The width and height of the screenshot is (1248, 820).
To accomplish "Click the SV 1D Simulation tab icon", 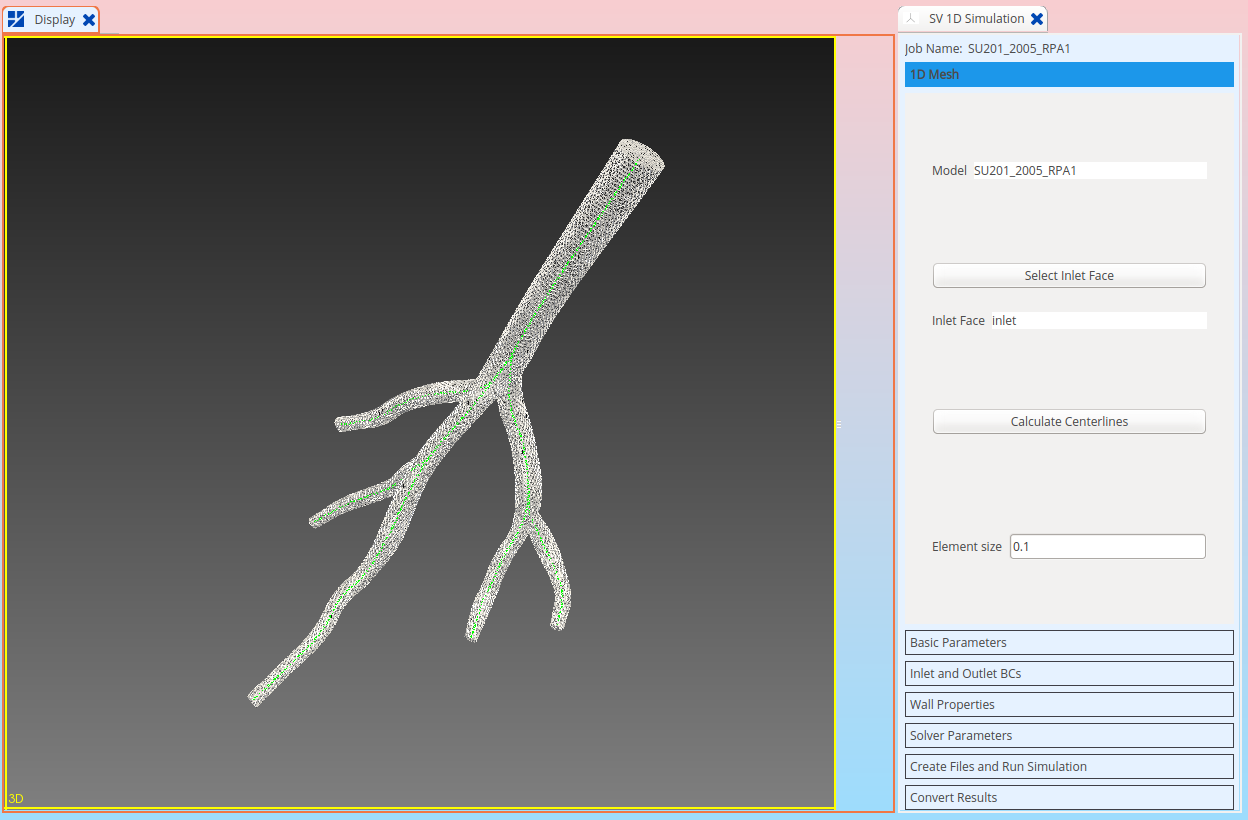I will point(911,18).
